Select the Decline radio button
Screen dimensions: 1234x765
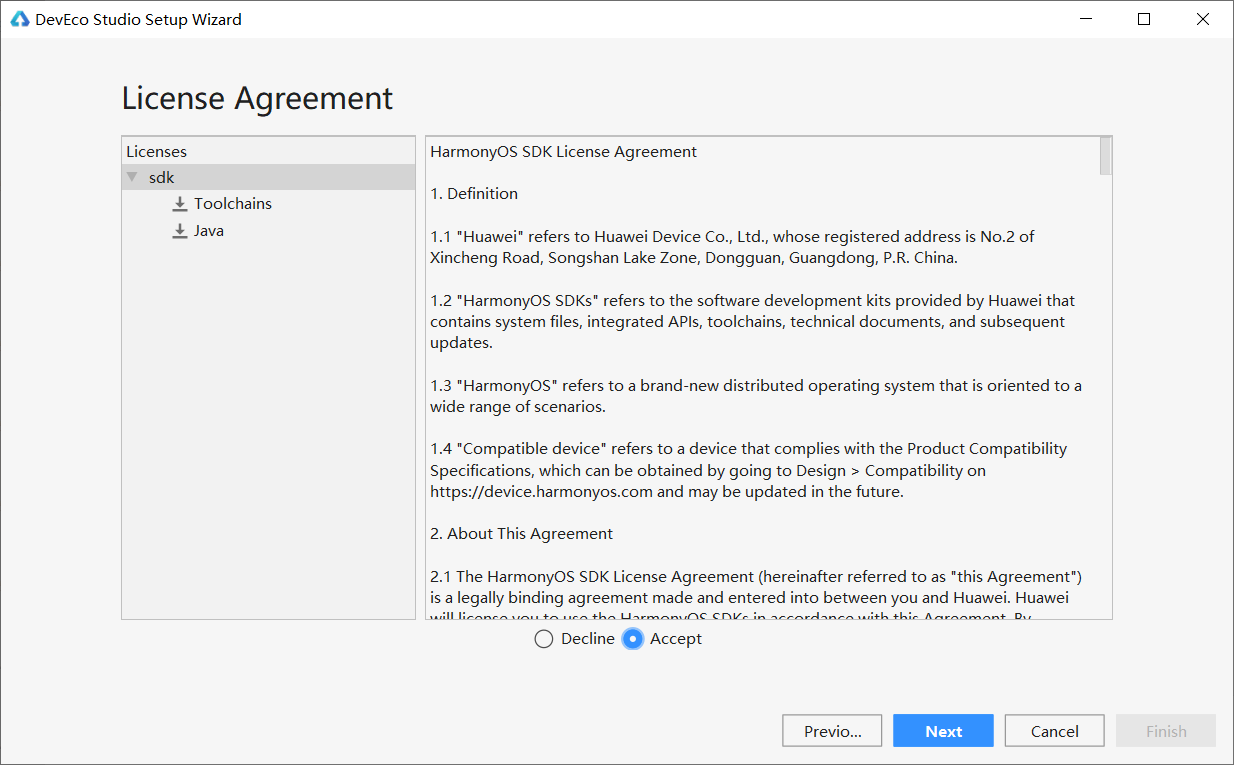pos(544,639)
